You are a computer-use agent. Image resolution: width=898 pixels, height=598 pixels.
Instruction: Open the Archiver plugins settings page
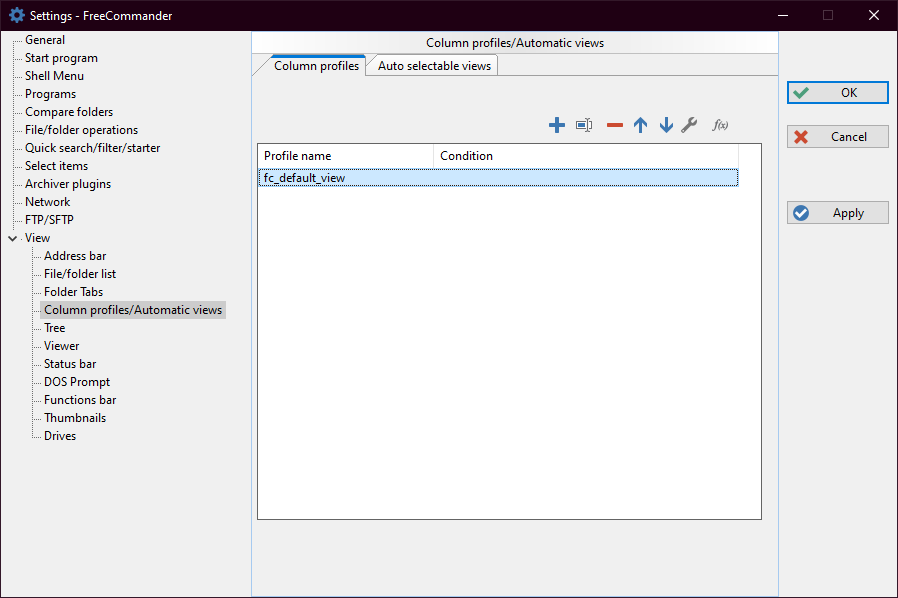[x=68, y=184]
